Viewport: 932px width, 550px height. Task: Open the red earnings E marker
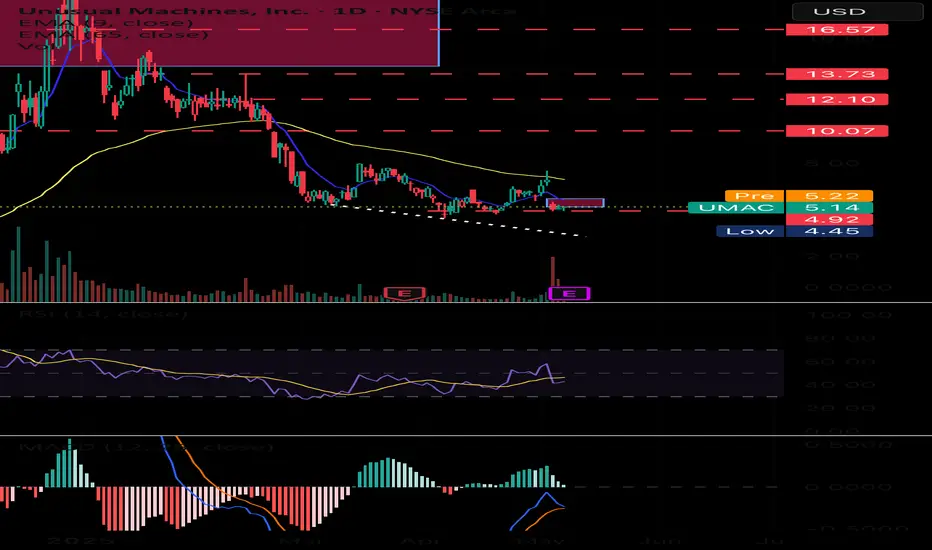coord(404,293)
